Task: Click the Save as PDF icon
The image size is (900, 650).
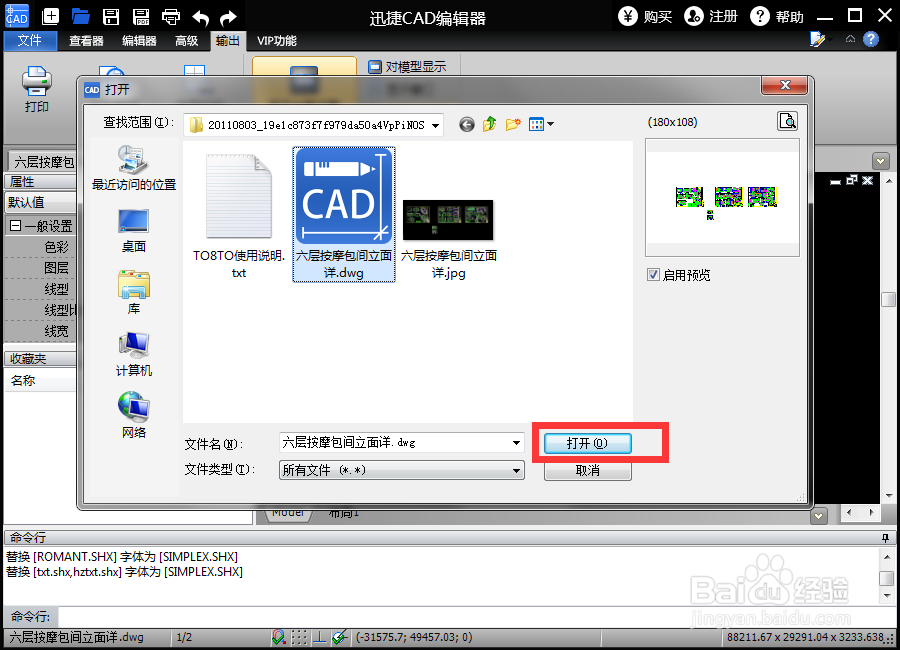Action: pos(141,16)
